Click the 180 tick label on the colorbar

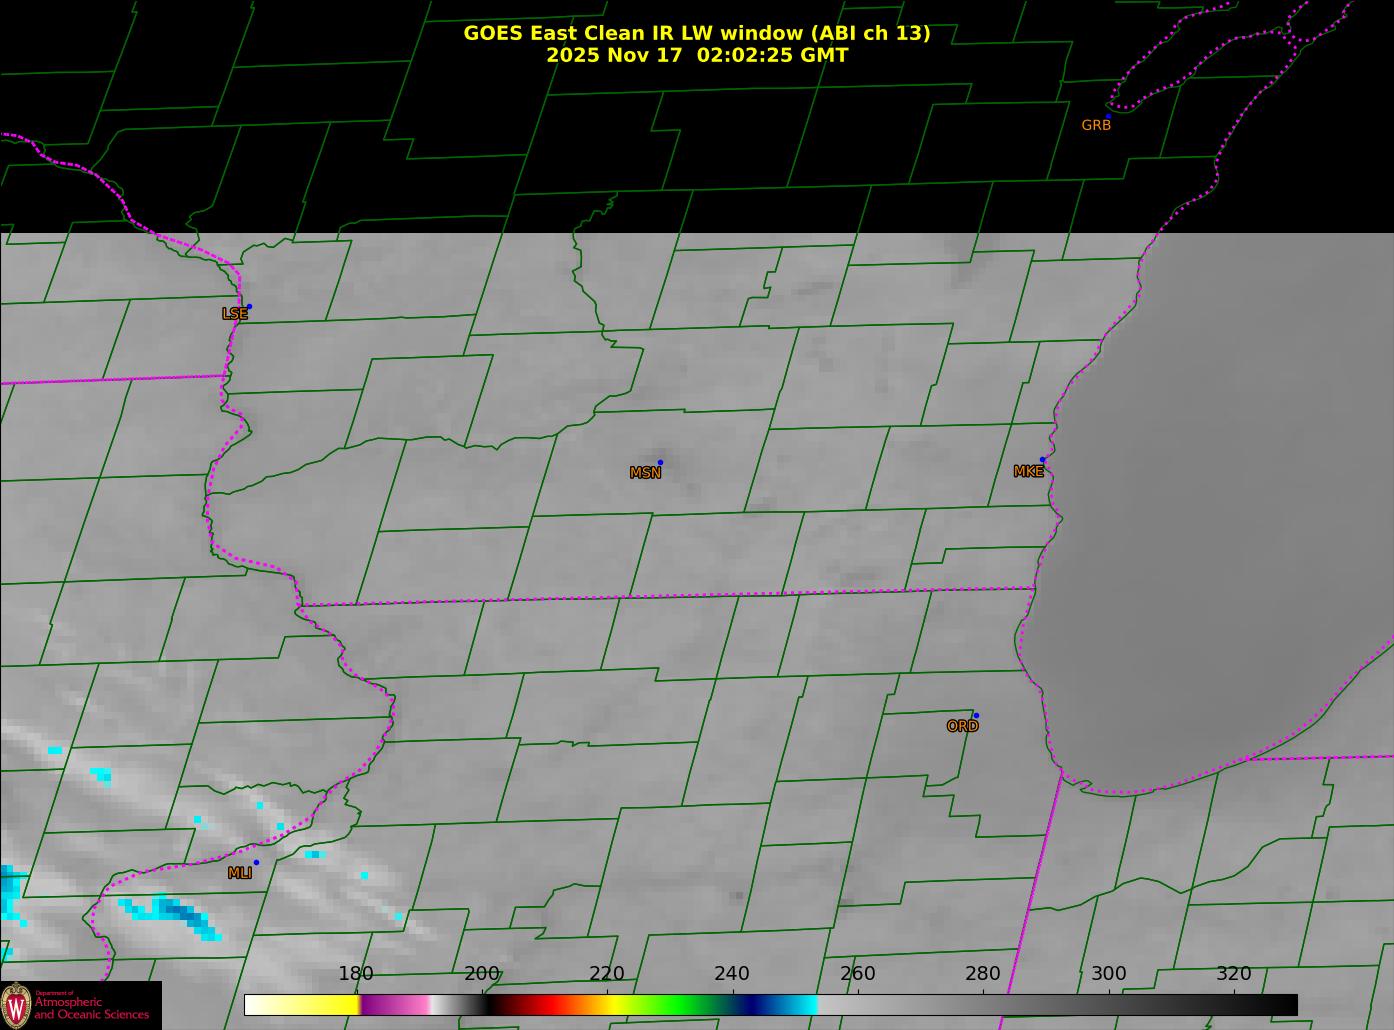(x=356, y=974)
